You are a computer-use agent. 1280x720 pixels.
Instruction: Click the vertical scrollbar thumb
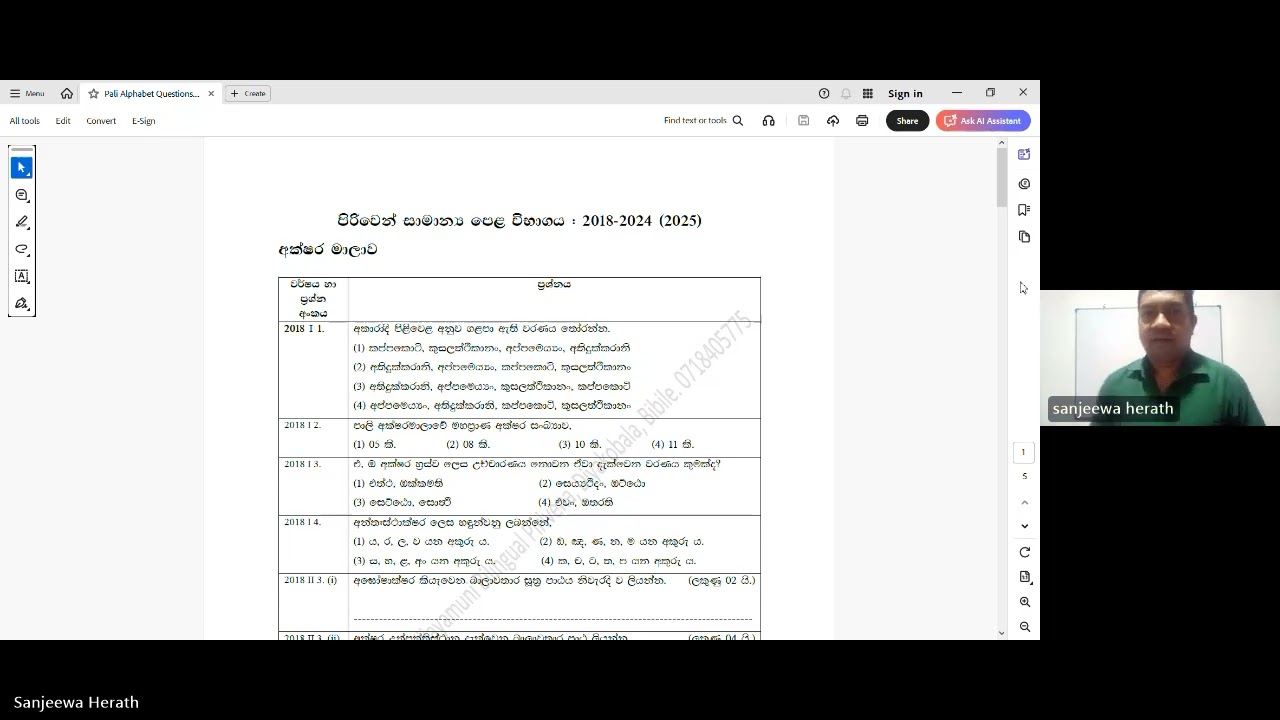pos(1001,178)
